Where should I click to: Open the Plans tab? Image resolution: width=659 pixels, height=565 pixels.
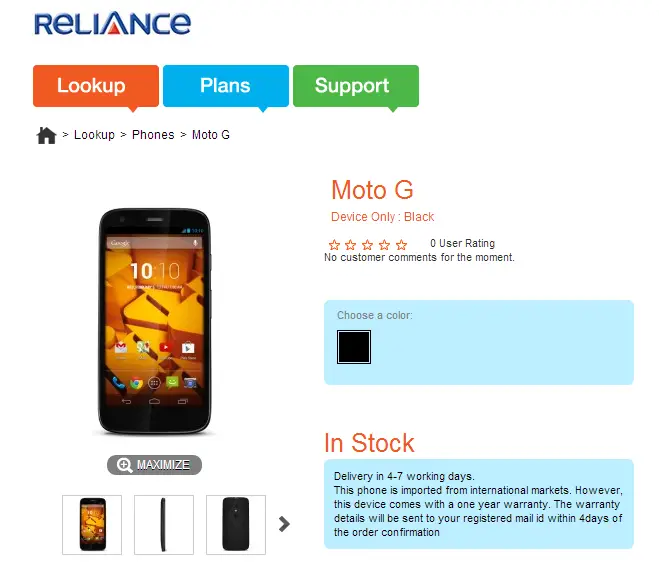pos(226,86)
